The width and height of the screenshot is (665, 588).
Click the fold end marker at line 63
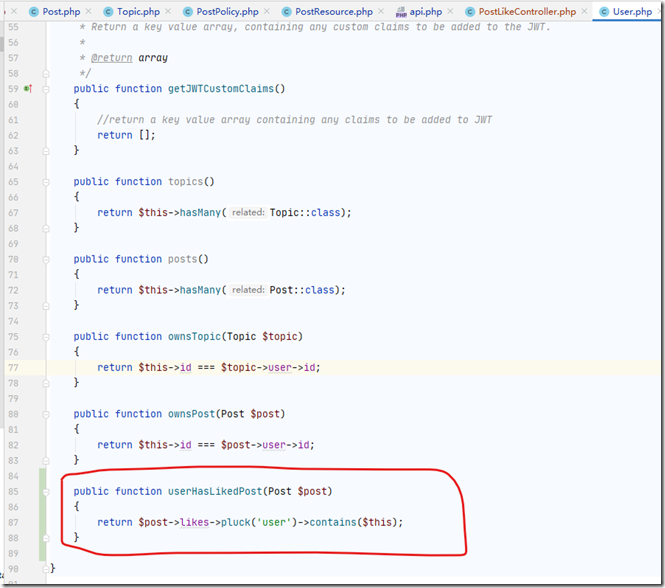[x=46, y=151]
